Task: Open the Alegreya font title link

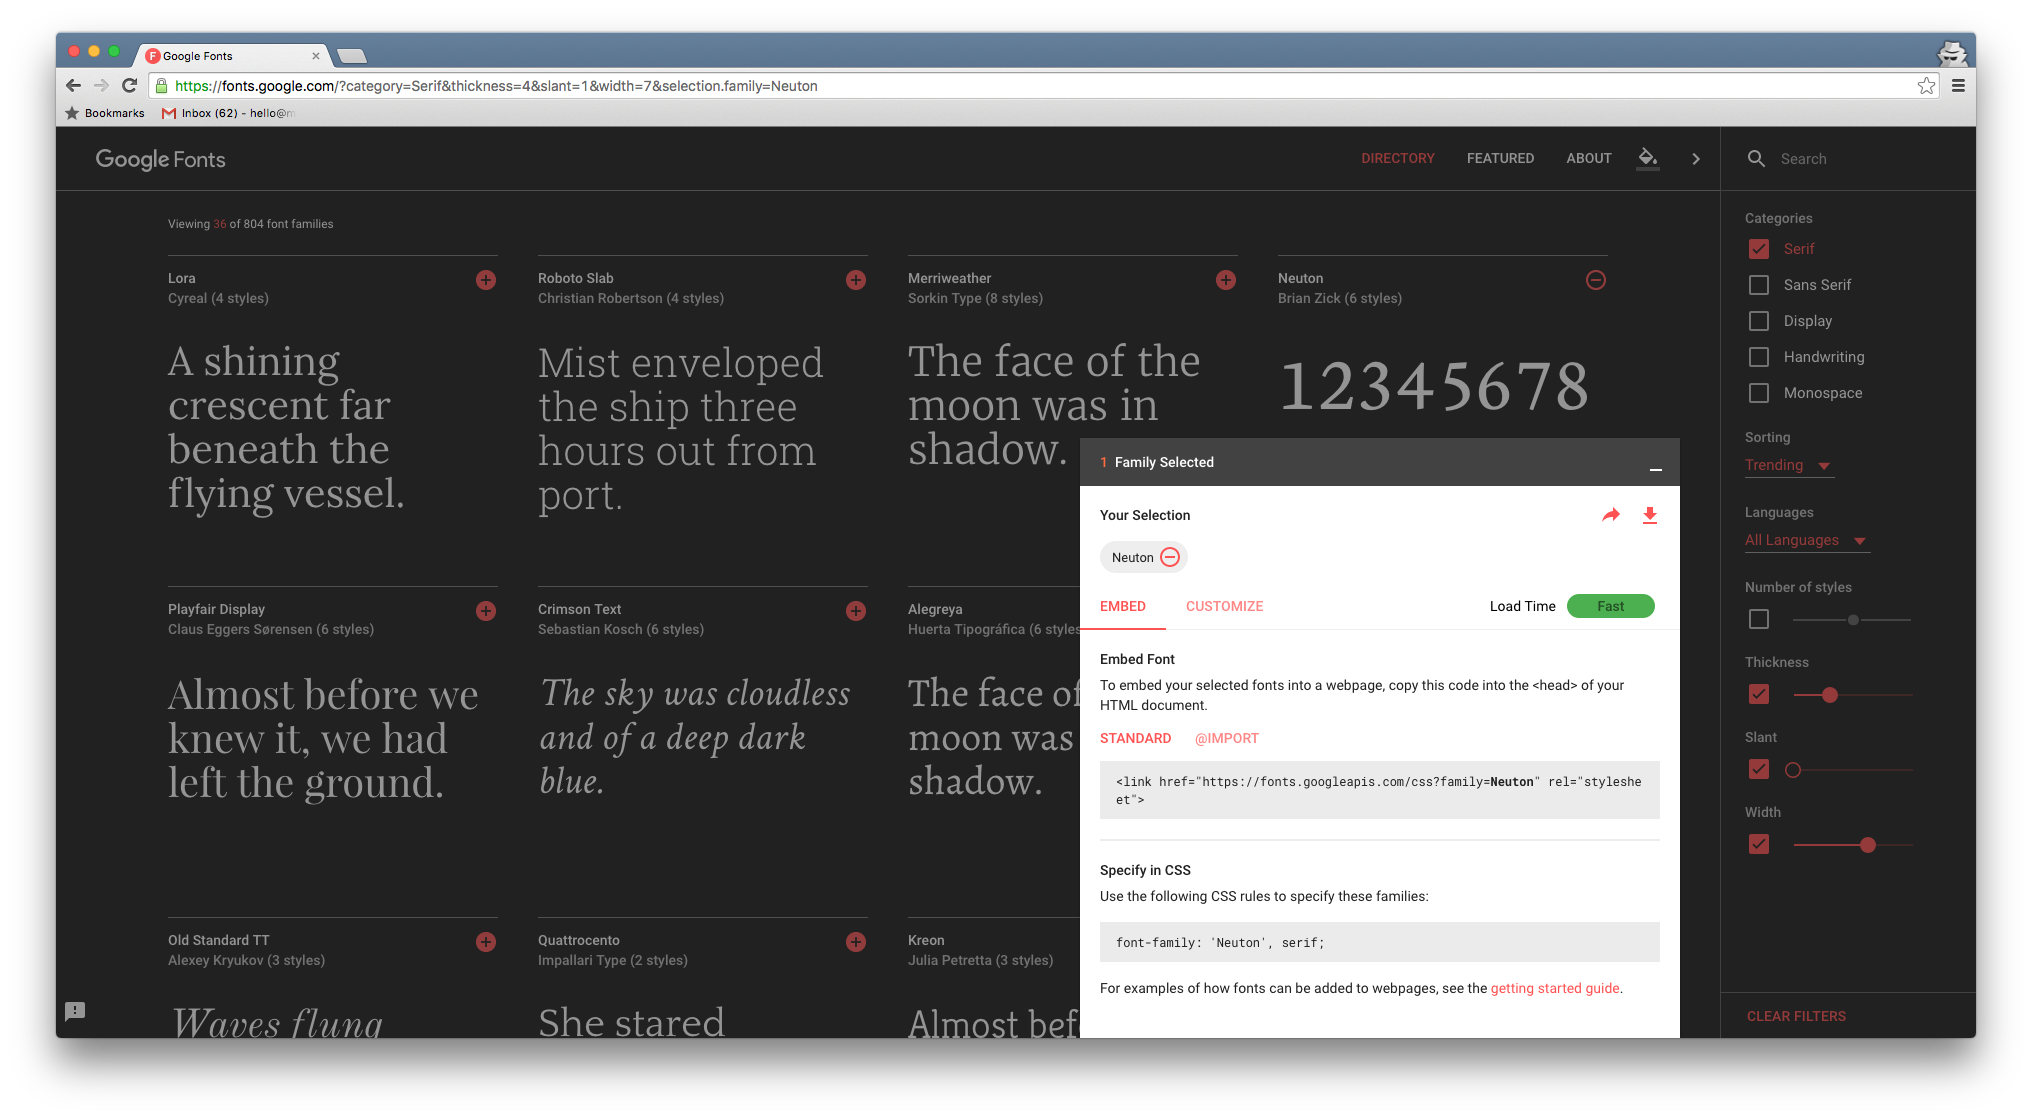Action: point(935,609)
